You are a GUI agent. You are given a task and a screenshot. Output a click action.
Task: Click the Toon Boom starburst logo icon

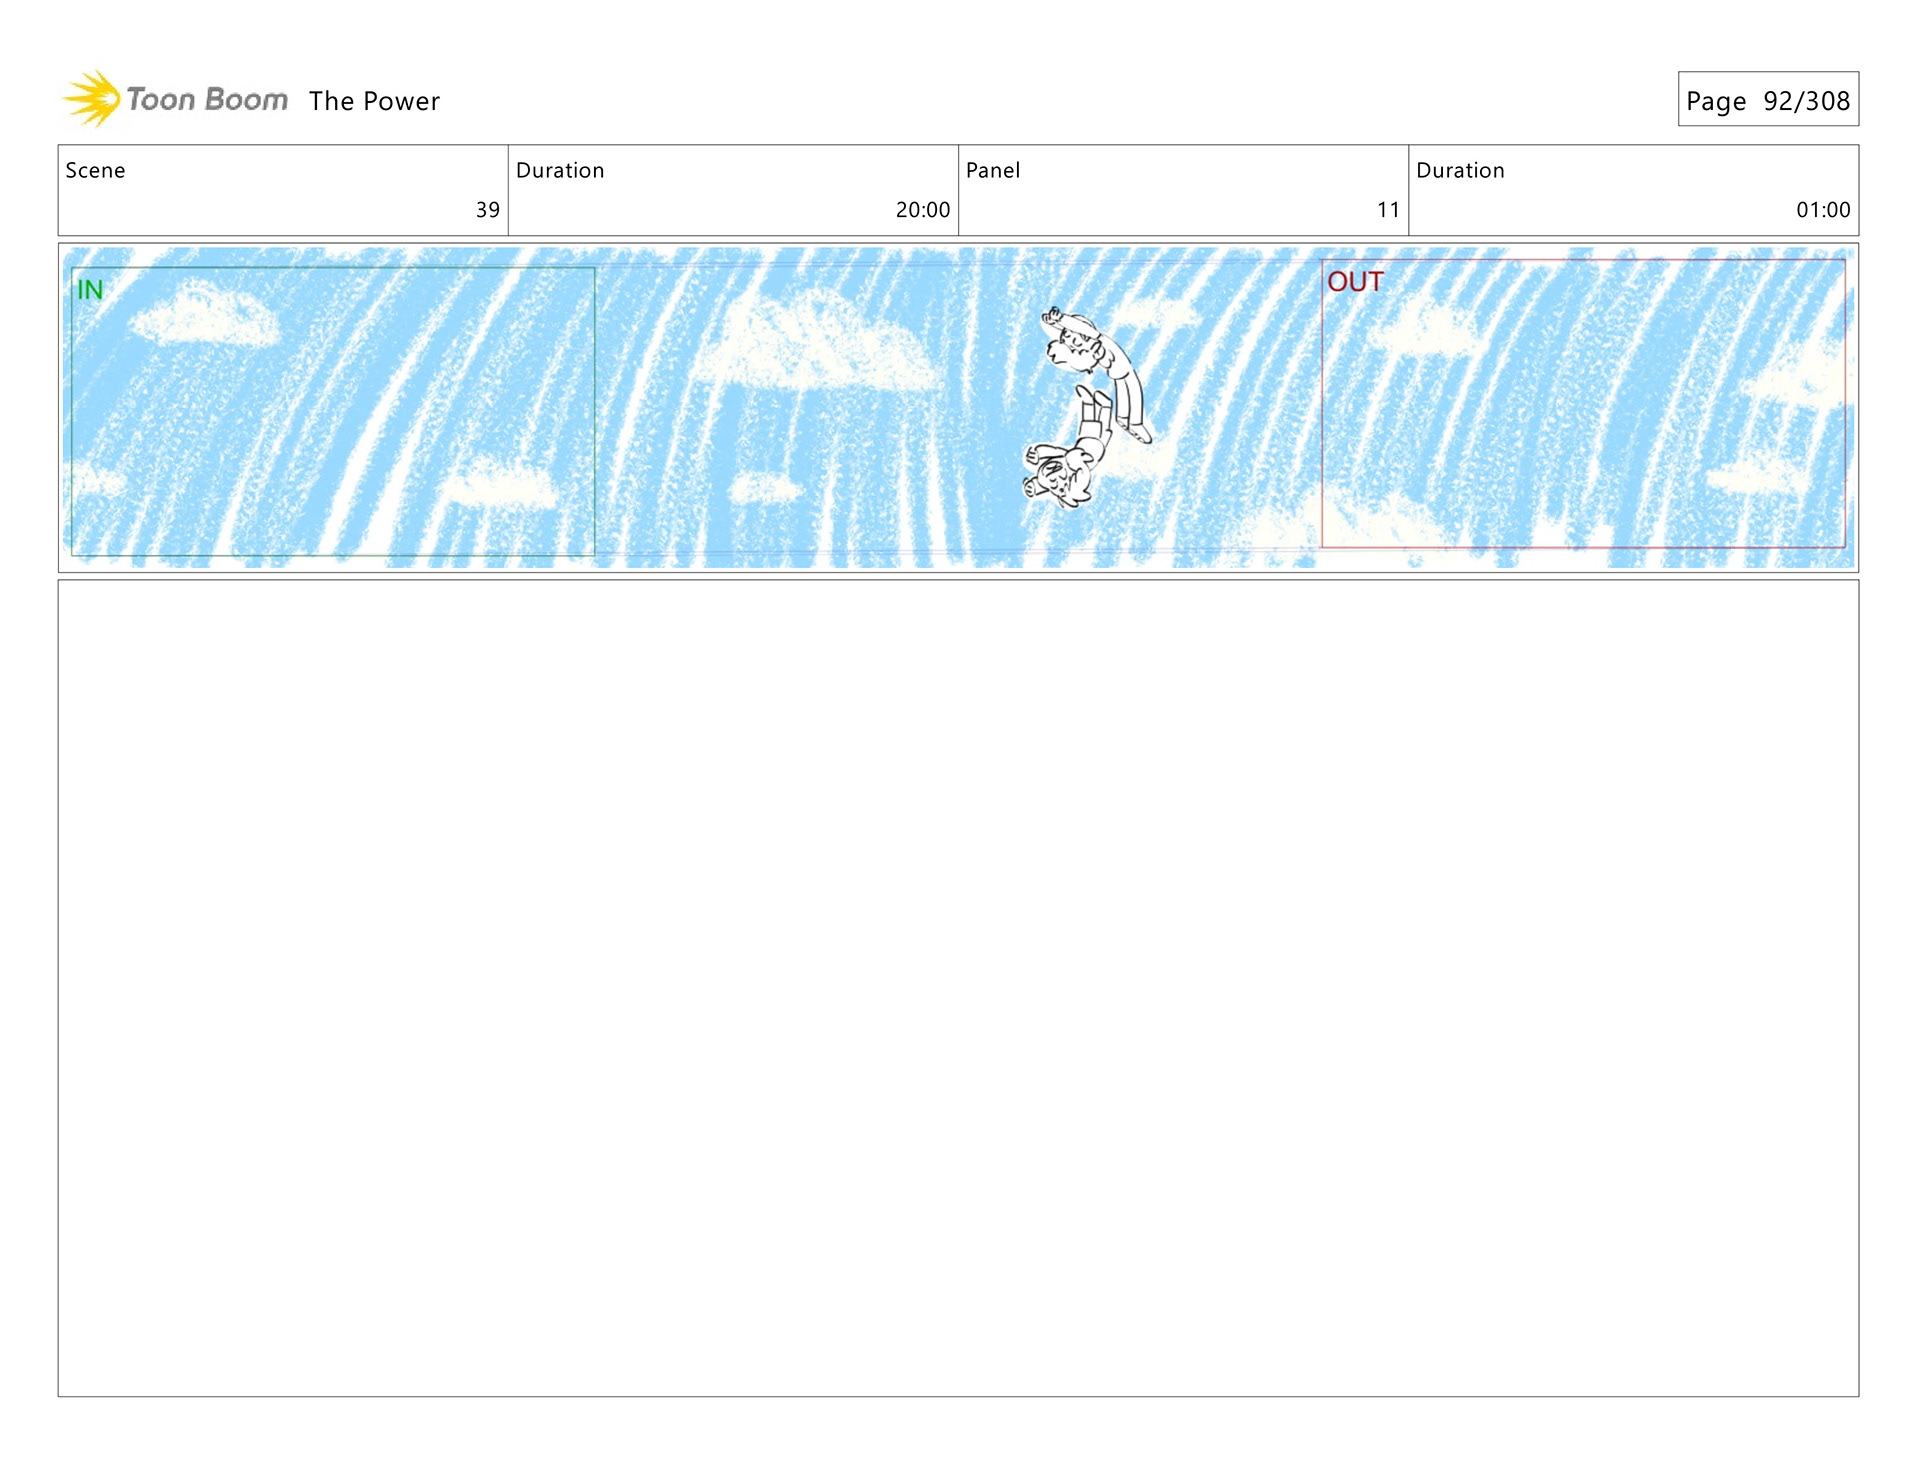point(93,99)
